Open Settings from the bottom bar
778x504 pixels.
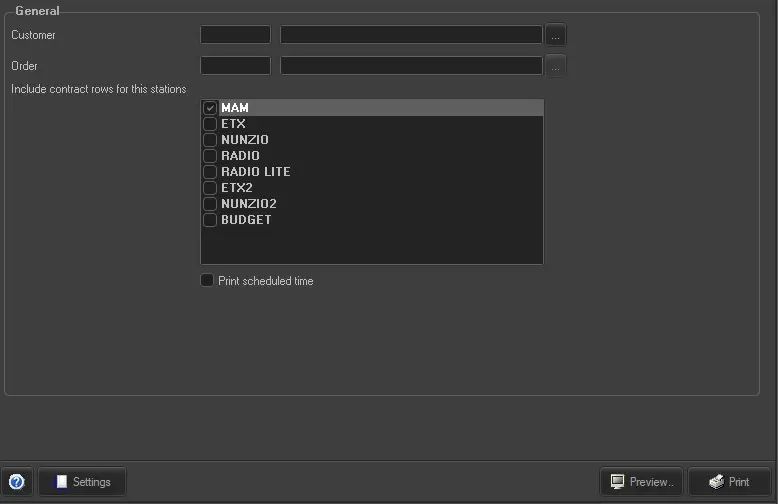82,482
